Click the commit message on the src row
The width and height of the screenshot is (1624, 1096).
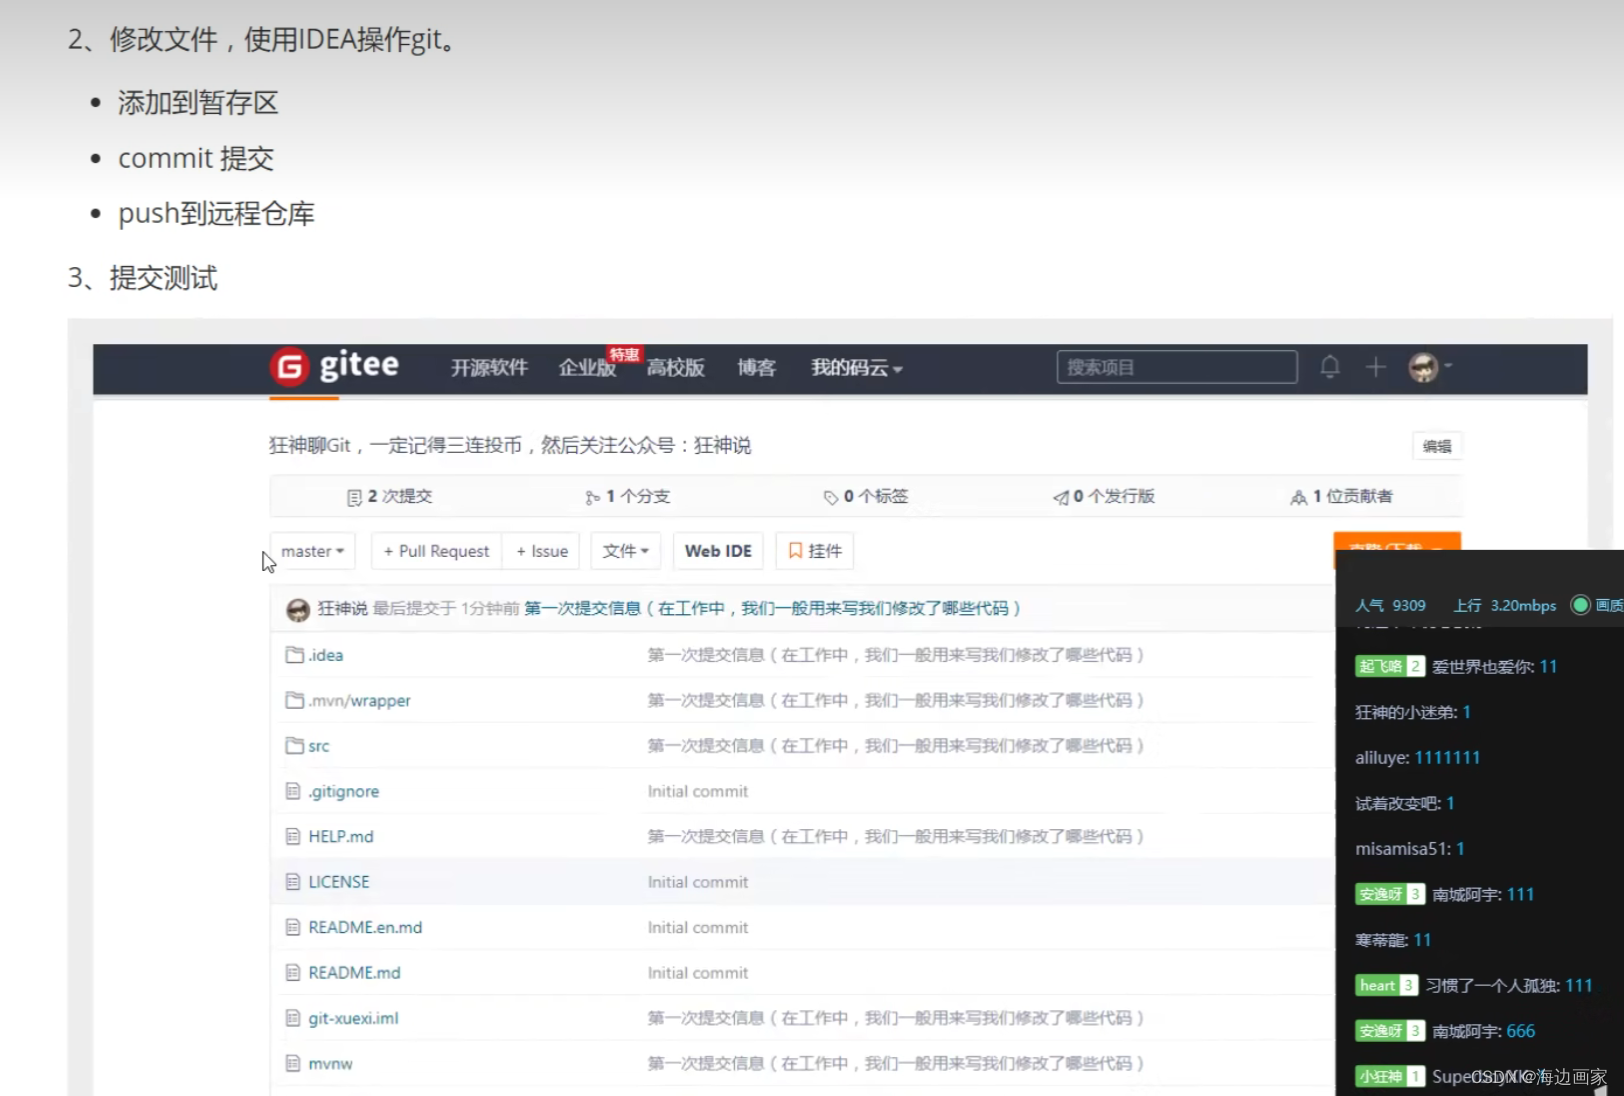point(896,745)
